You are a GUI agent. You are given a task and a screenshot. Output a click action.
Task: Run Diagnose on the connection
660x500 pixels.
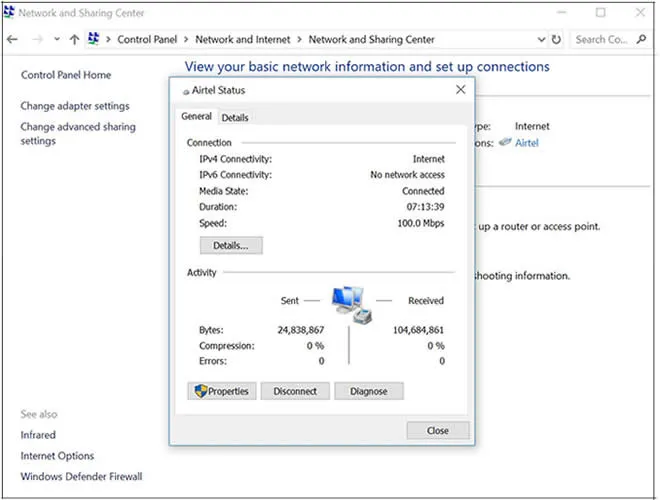(x=368, y=391)
